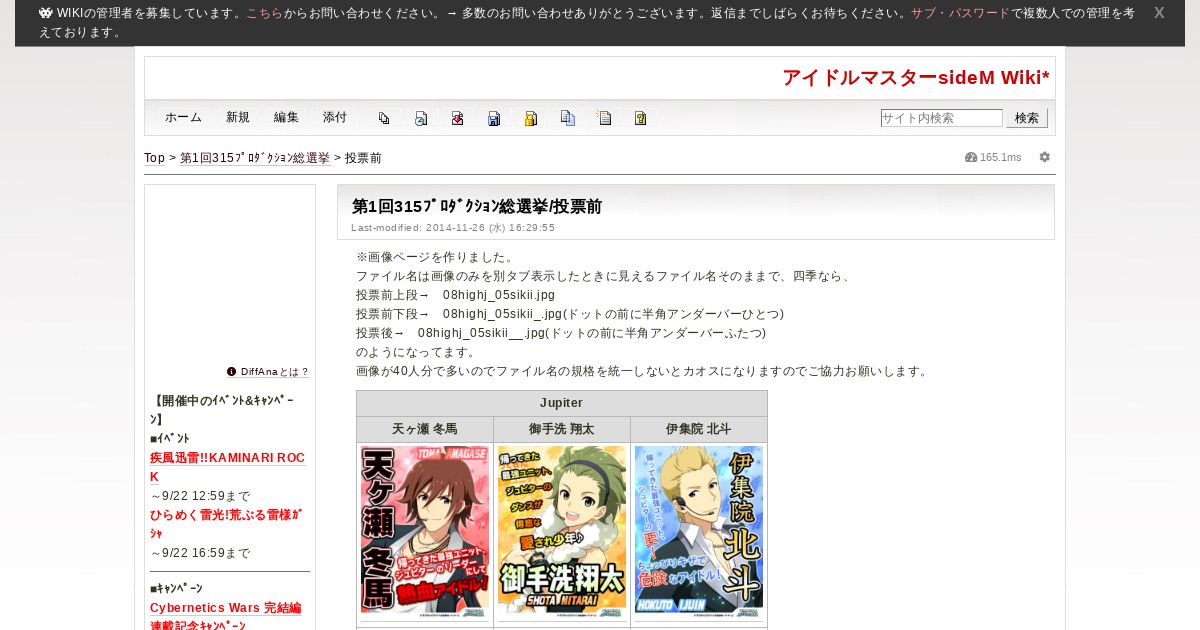The image size is (1200, 630).
Task: Follow the こちら link in banner
Action: pos(264,13)
